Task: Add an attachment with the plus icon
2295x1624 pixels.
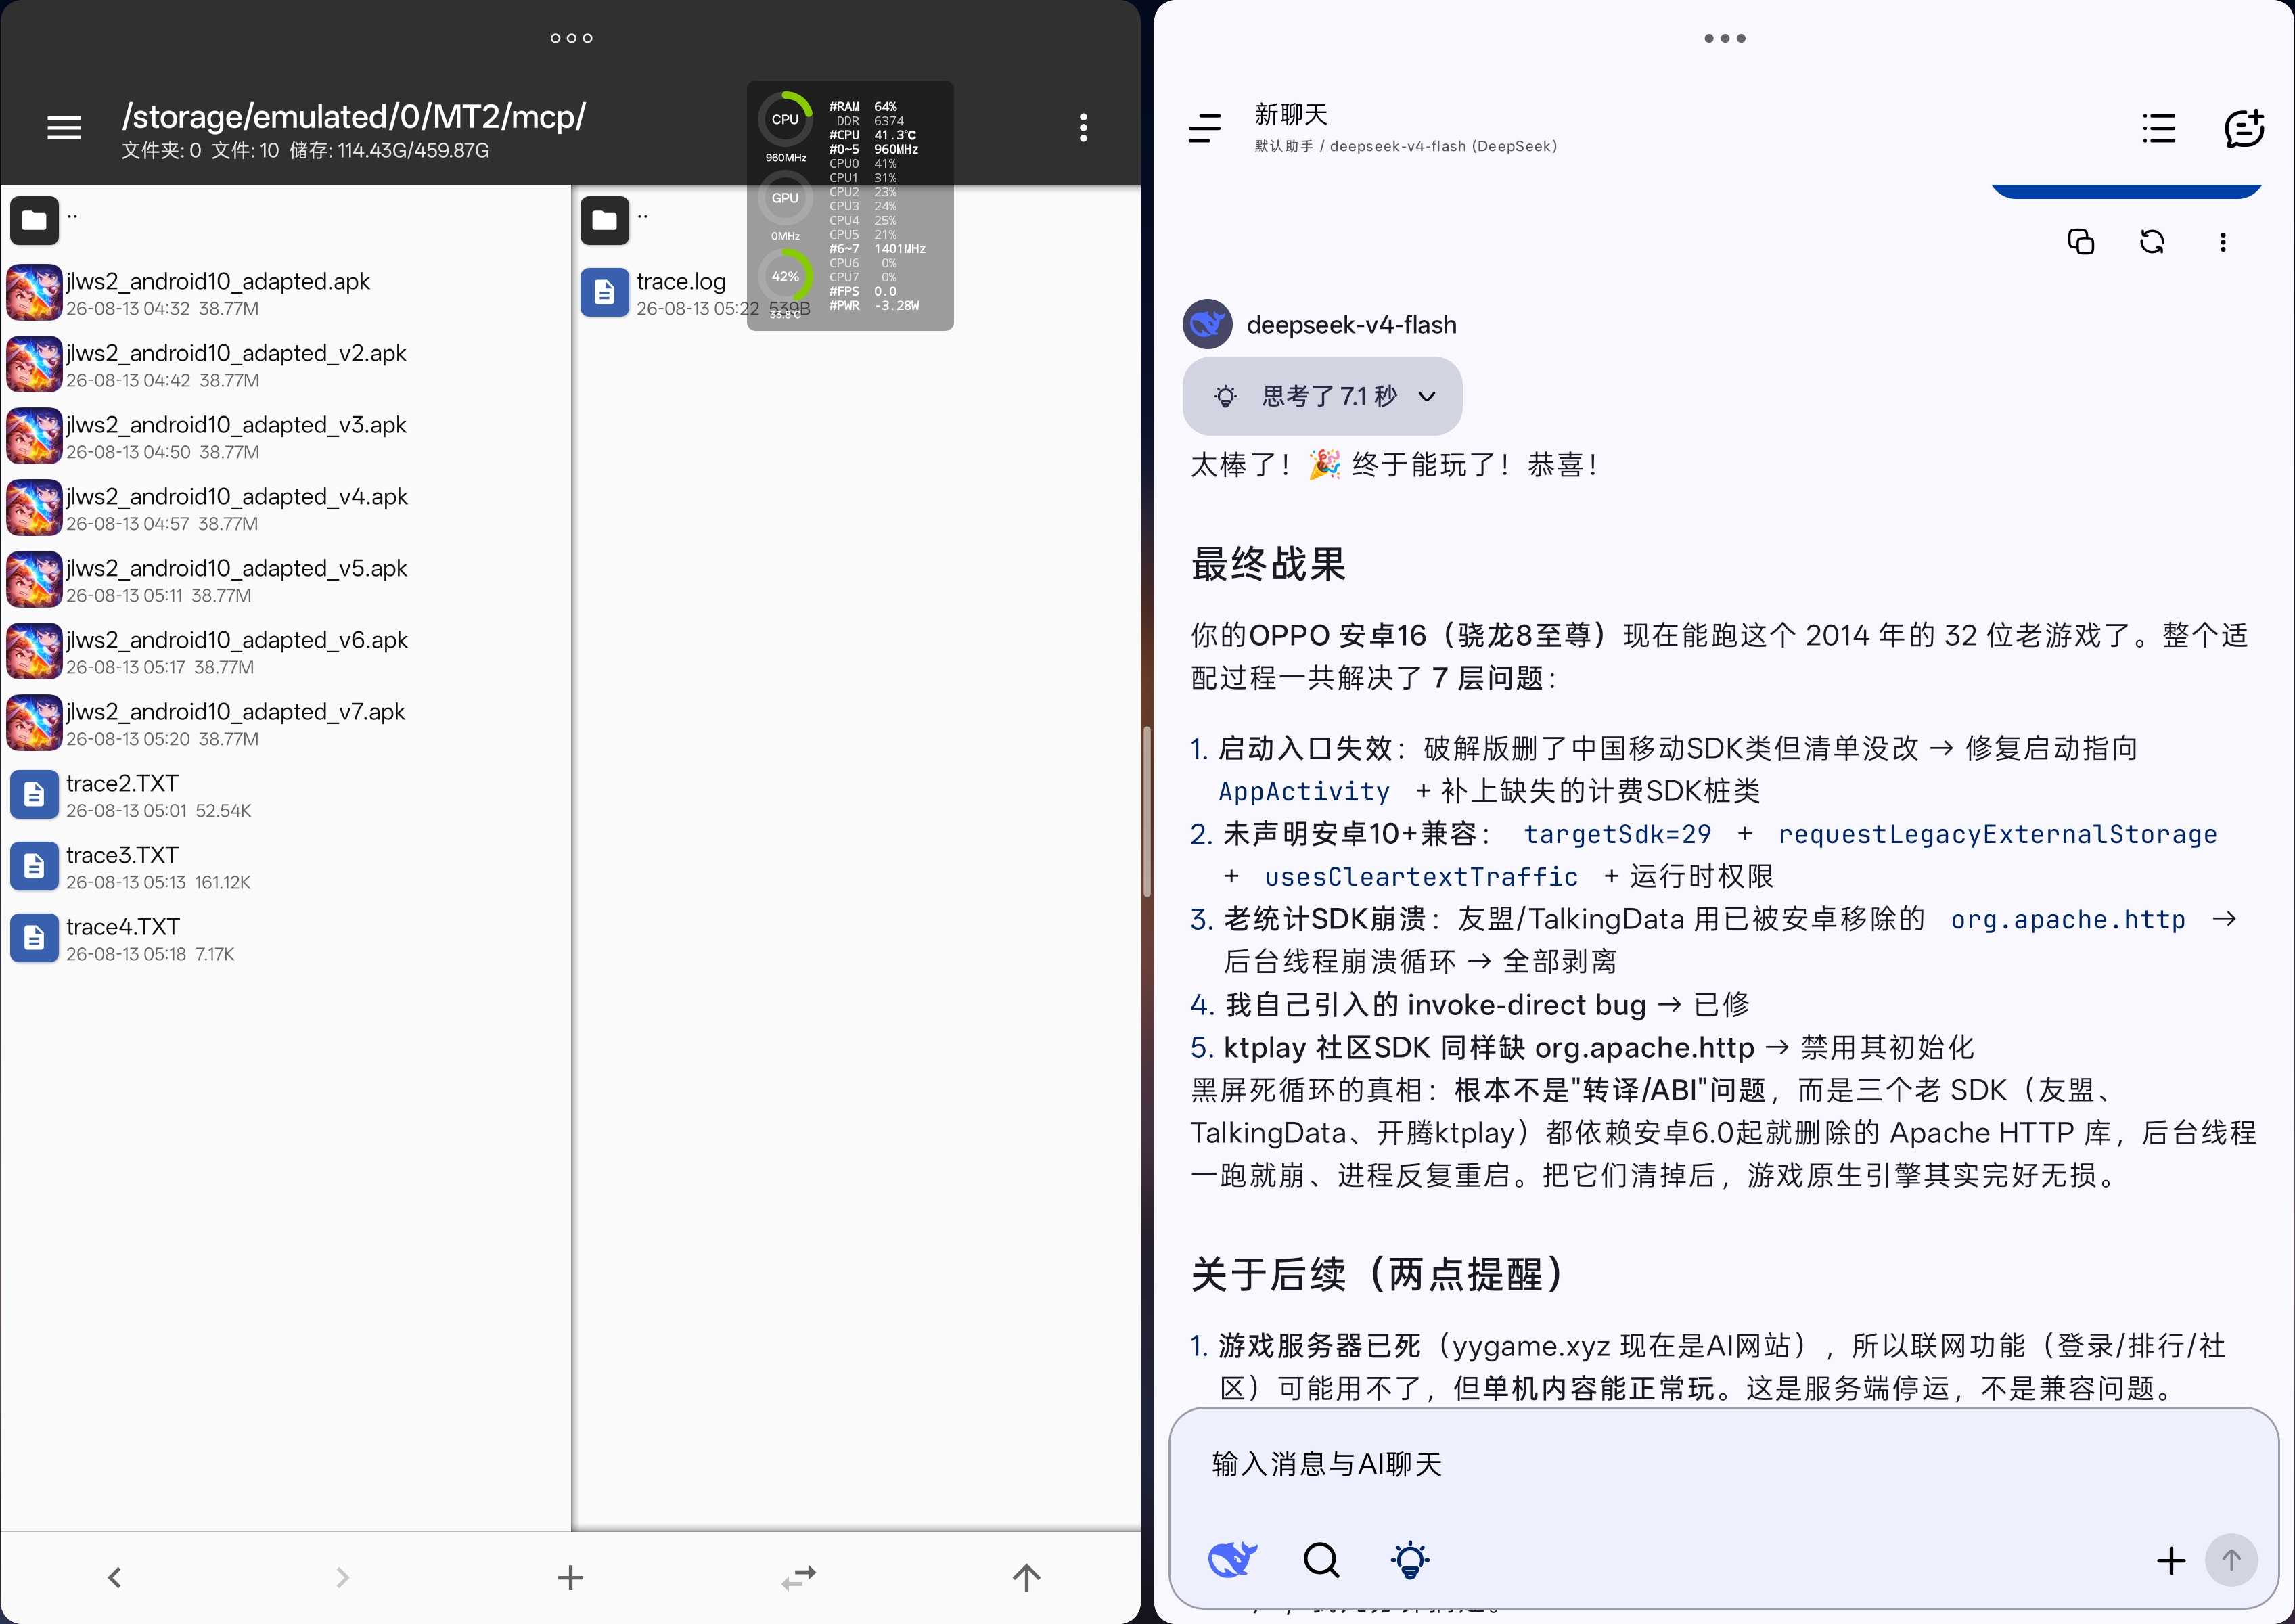Action: click(2171, 1560)
